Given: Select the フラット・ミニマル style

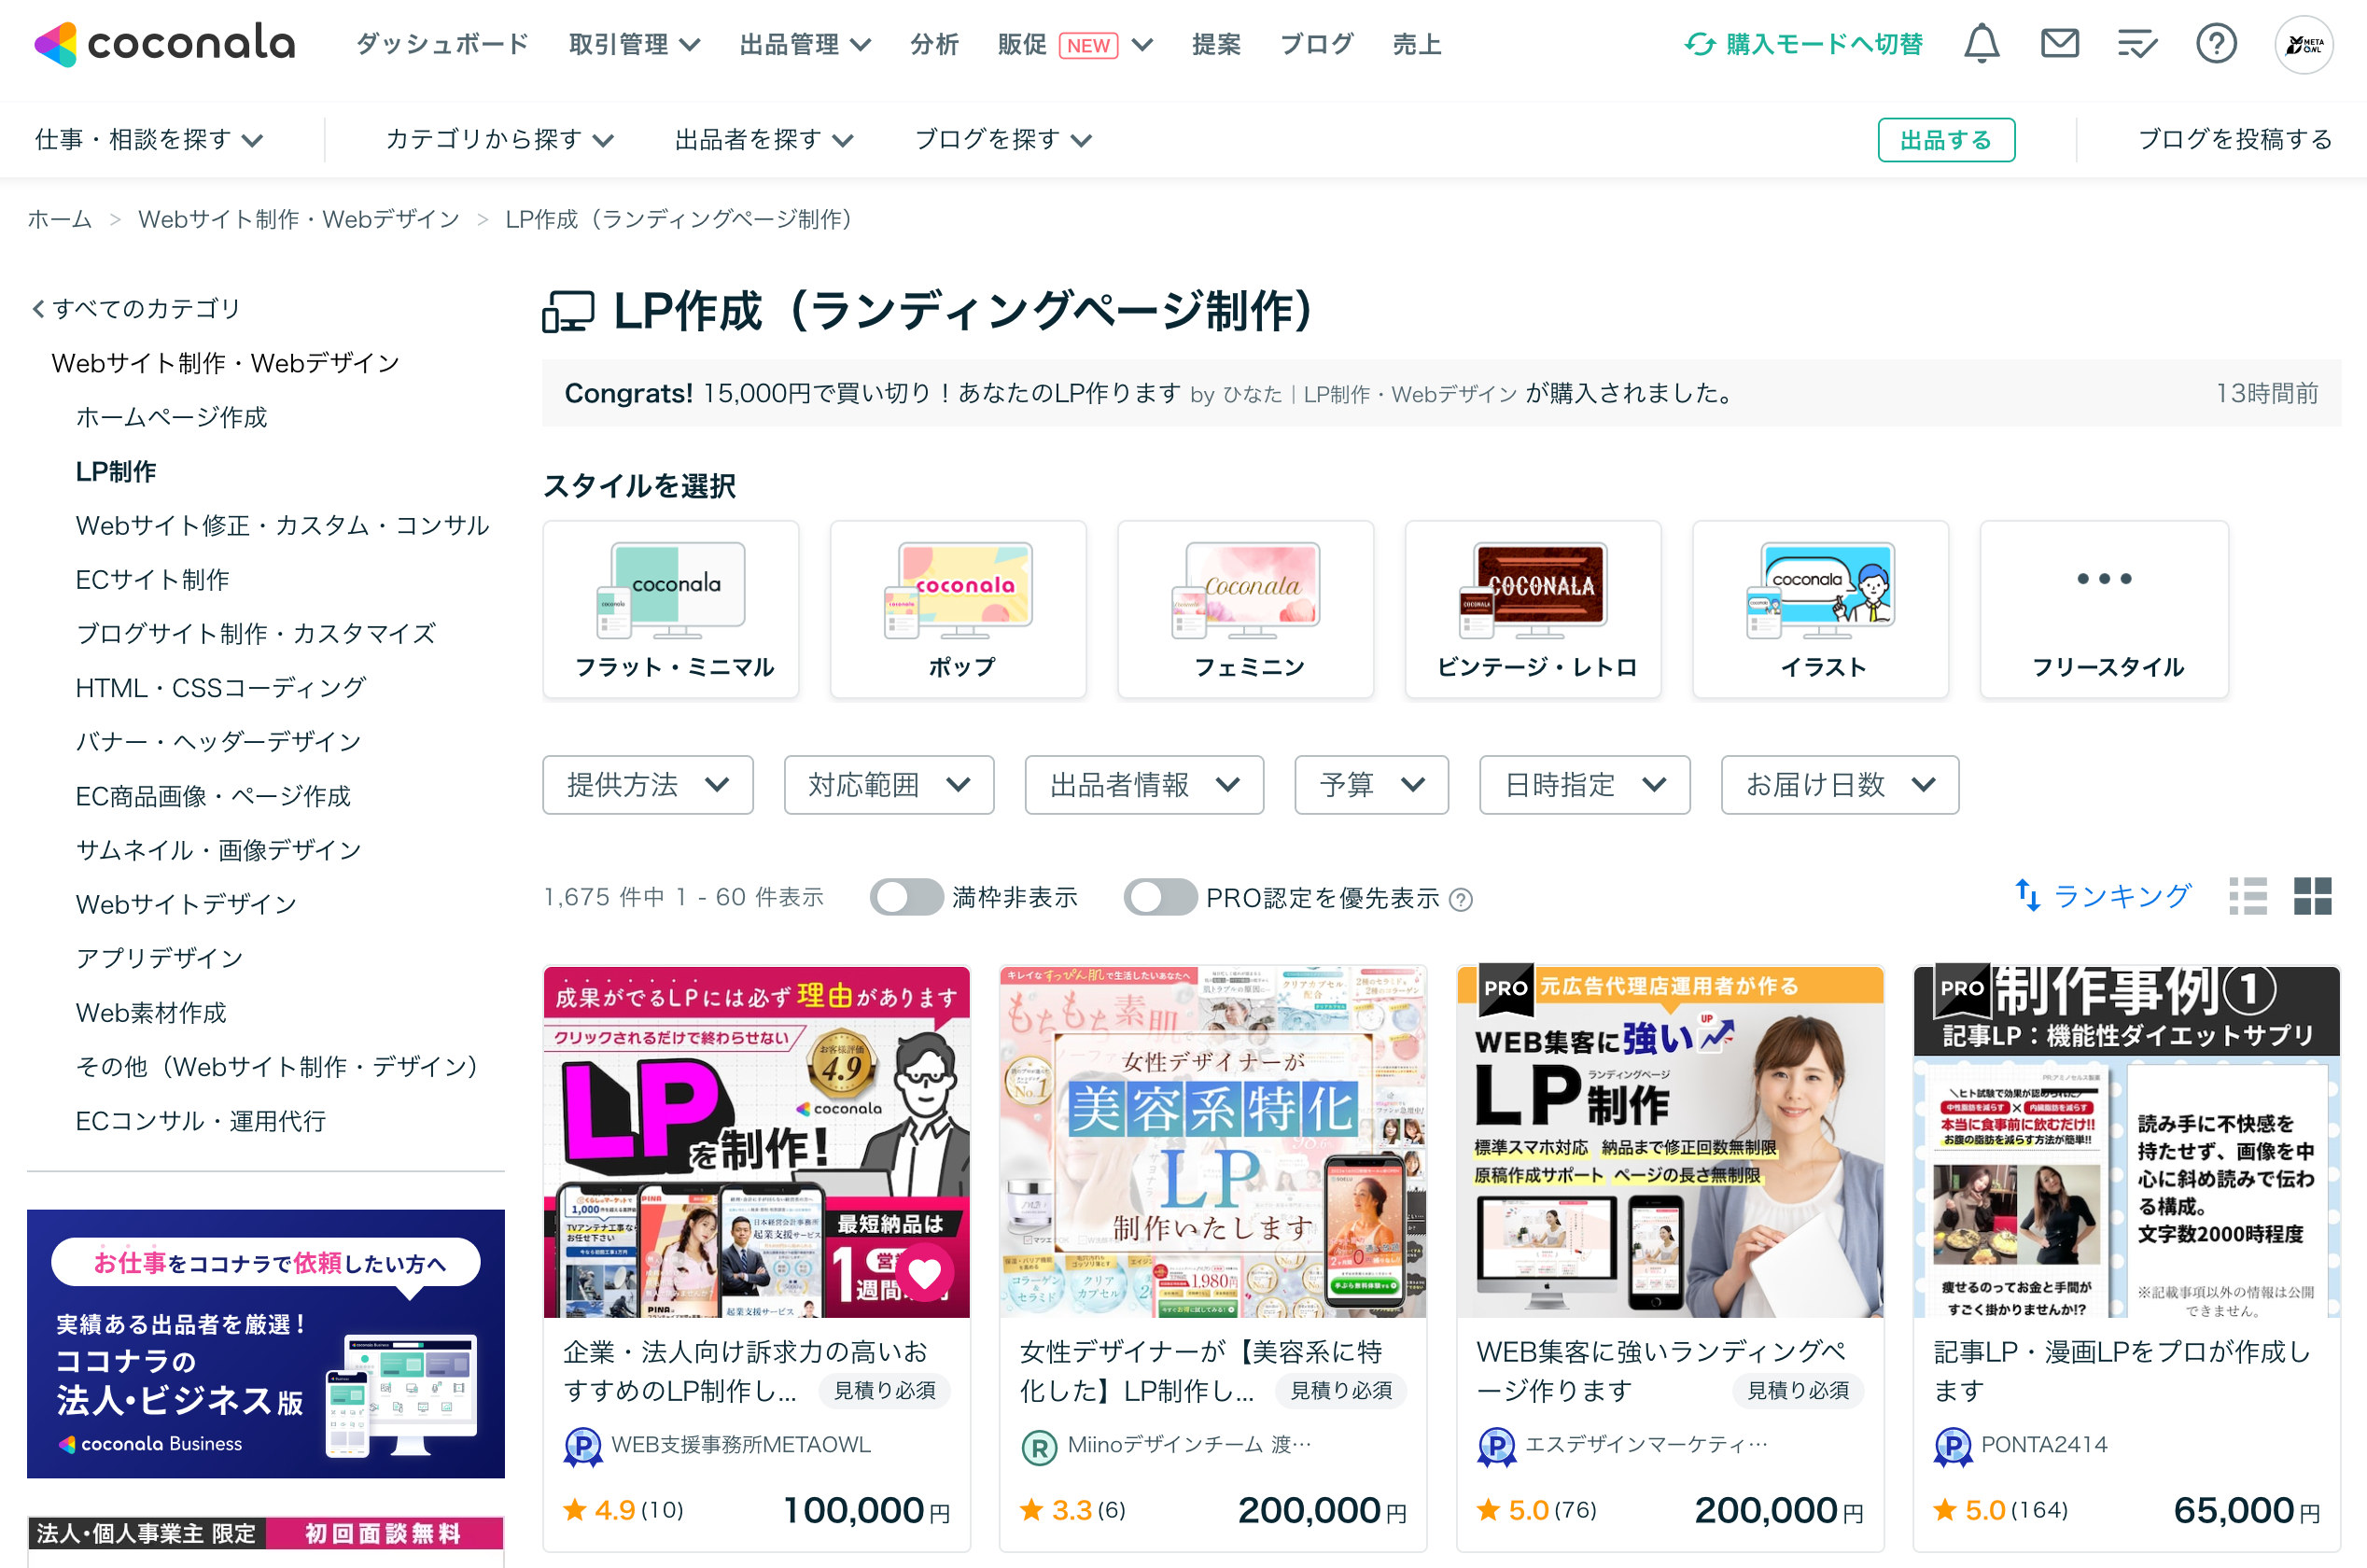Looking at the screenshot, I should click(671, 609).
